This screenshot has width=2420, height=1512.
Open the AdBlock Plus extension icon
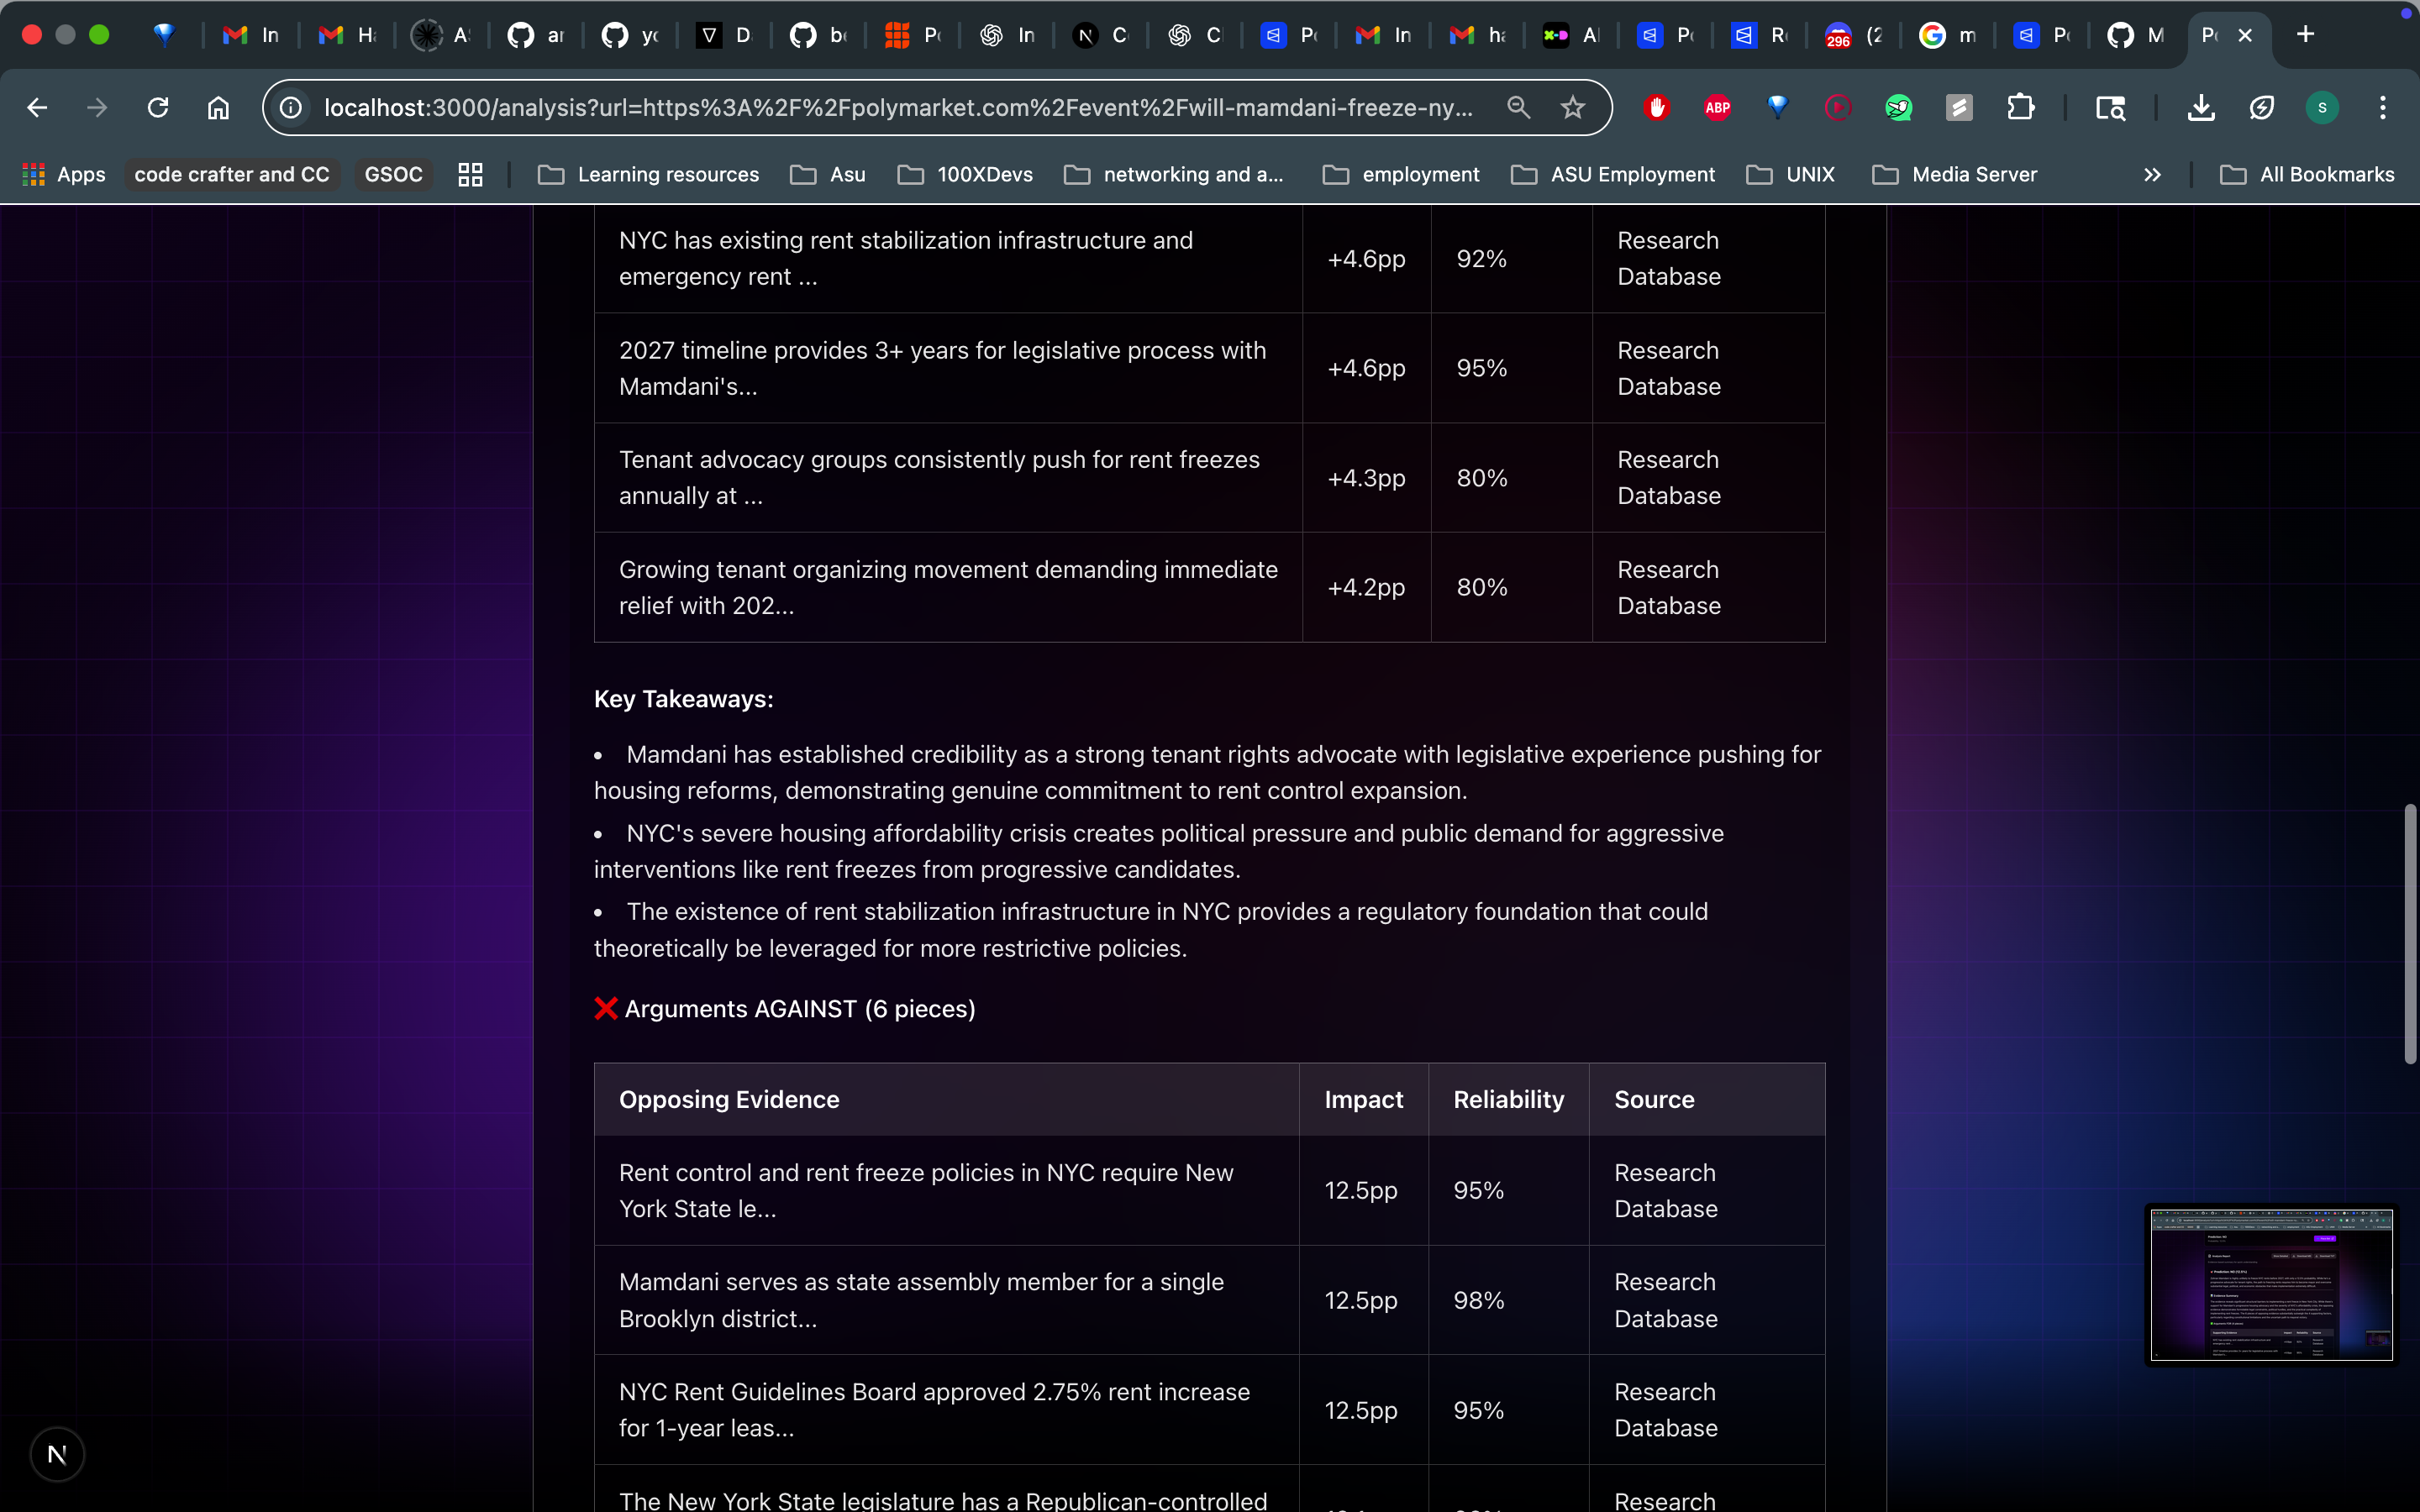(1717, 107)
